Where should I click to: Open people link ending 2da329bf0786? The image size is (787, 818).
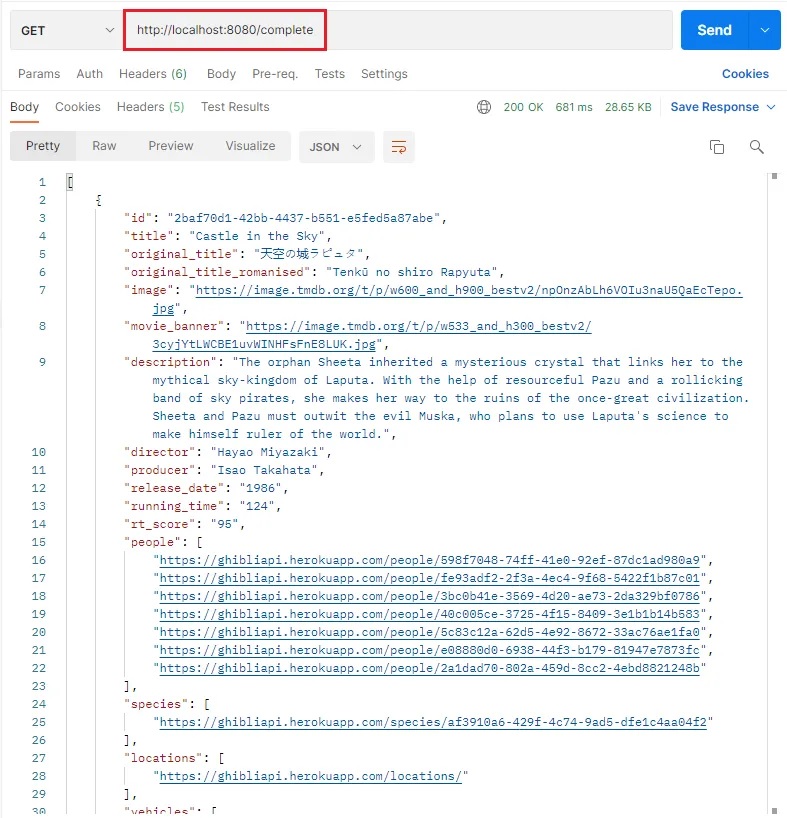coord(429,596)
